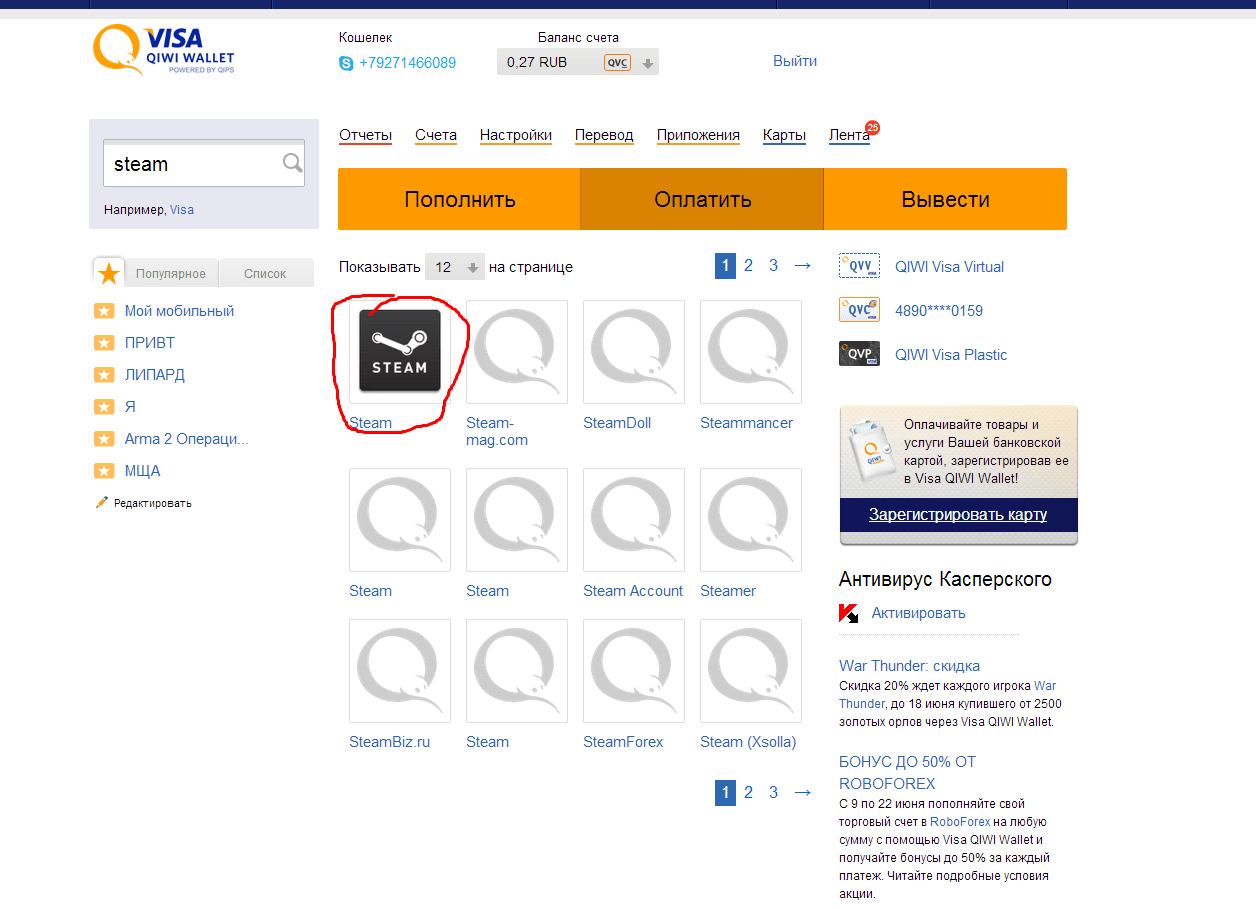Viewport: 1256px width, 910px height.
Task: Open the Мой мобильный favorite
Action: [179, 311]
